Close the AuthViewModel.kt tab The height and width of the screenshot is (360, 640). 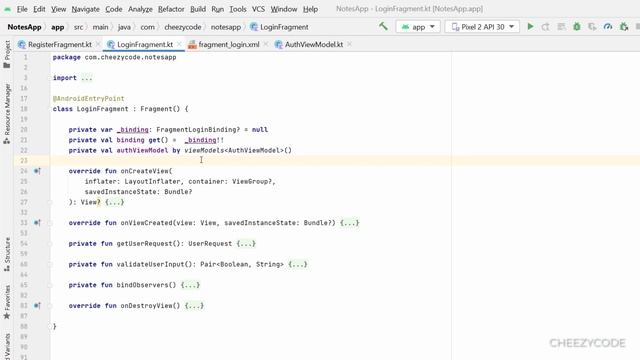pyautogui.click(x=349, y=44)
